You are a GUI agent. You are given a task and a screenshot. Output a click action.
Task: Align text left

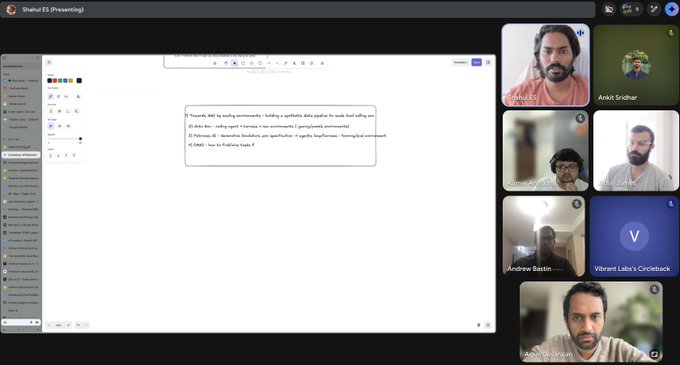click(51, 126)
